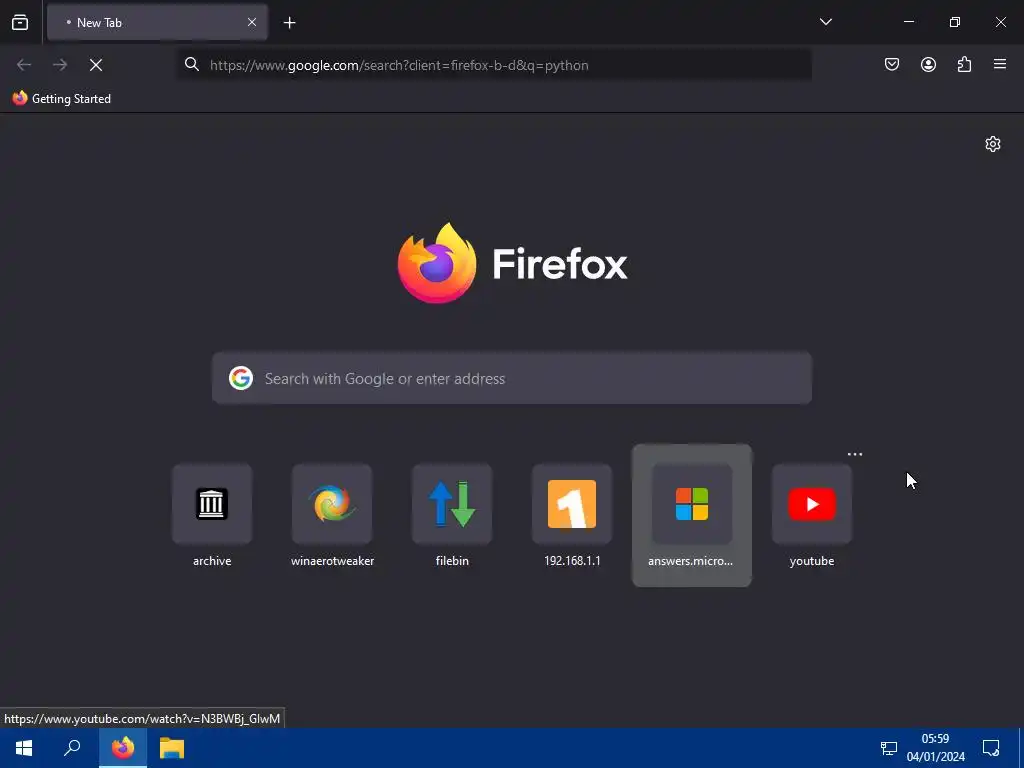The image size is (1024, 768).
Task: Open Firefox account menu
Action: pyautogui.click(x=928, y=64)
